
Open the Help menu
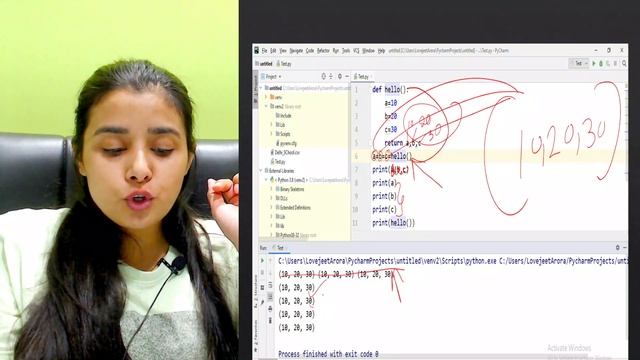click(x=381, y=51)
